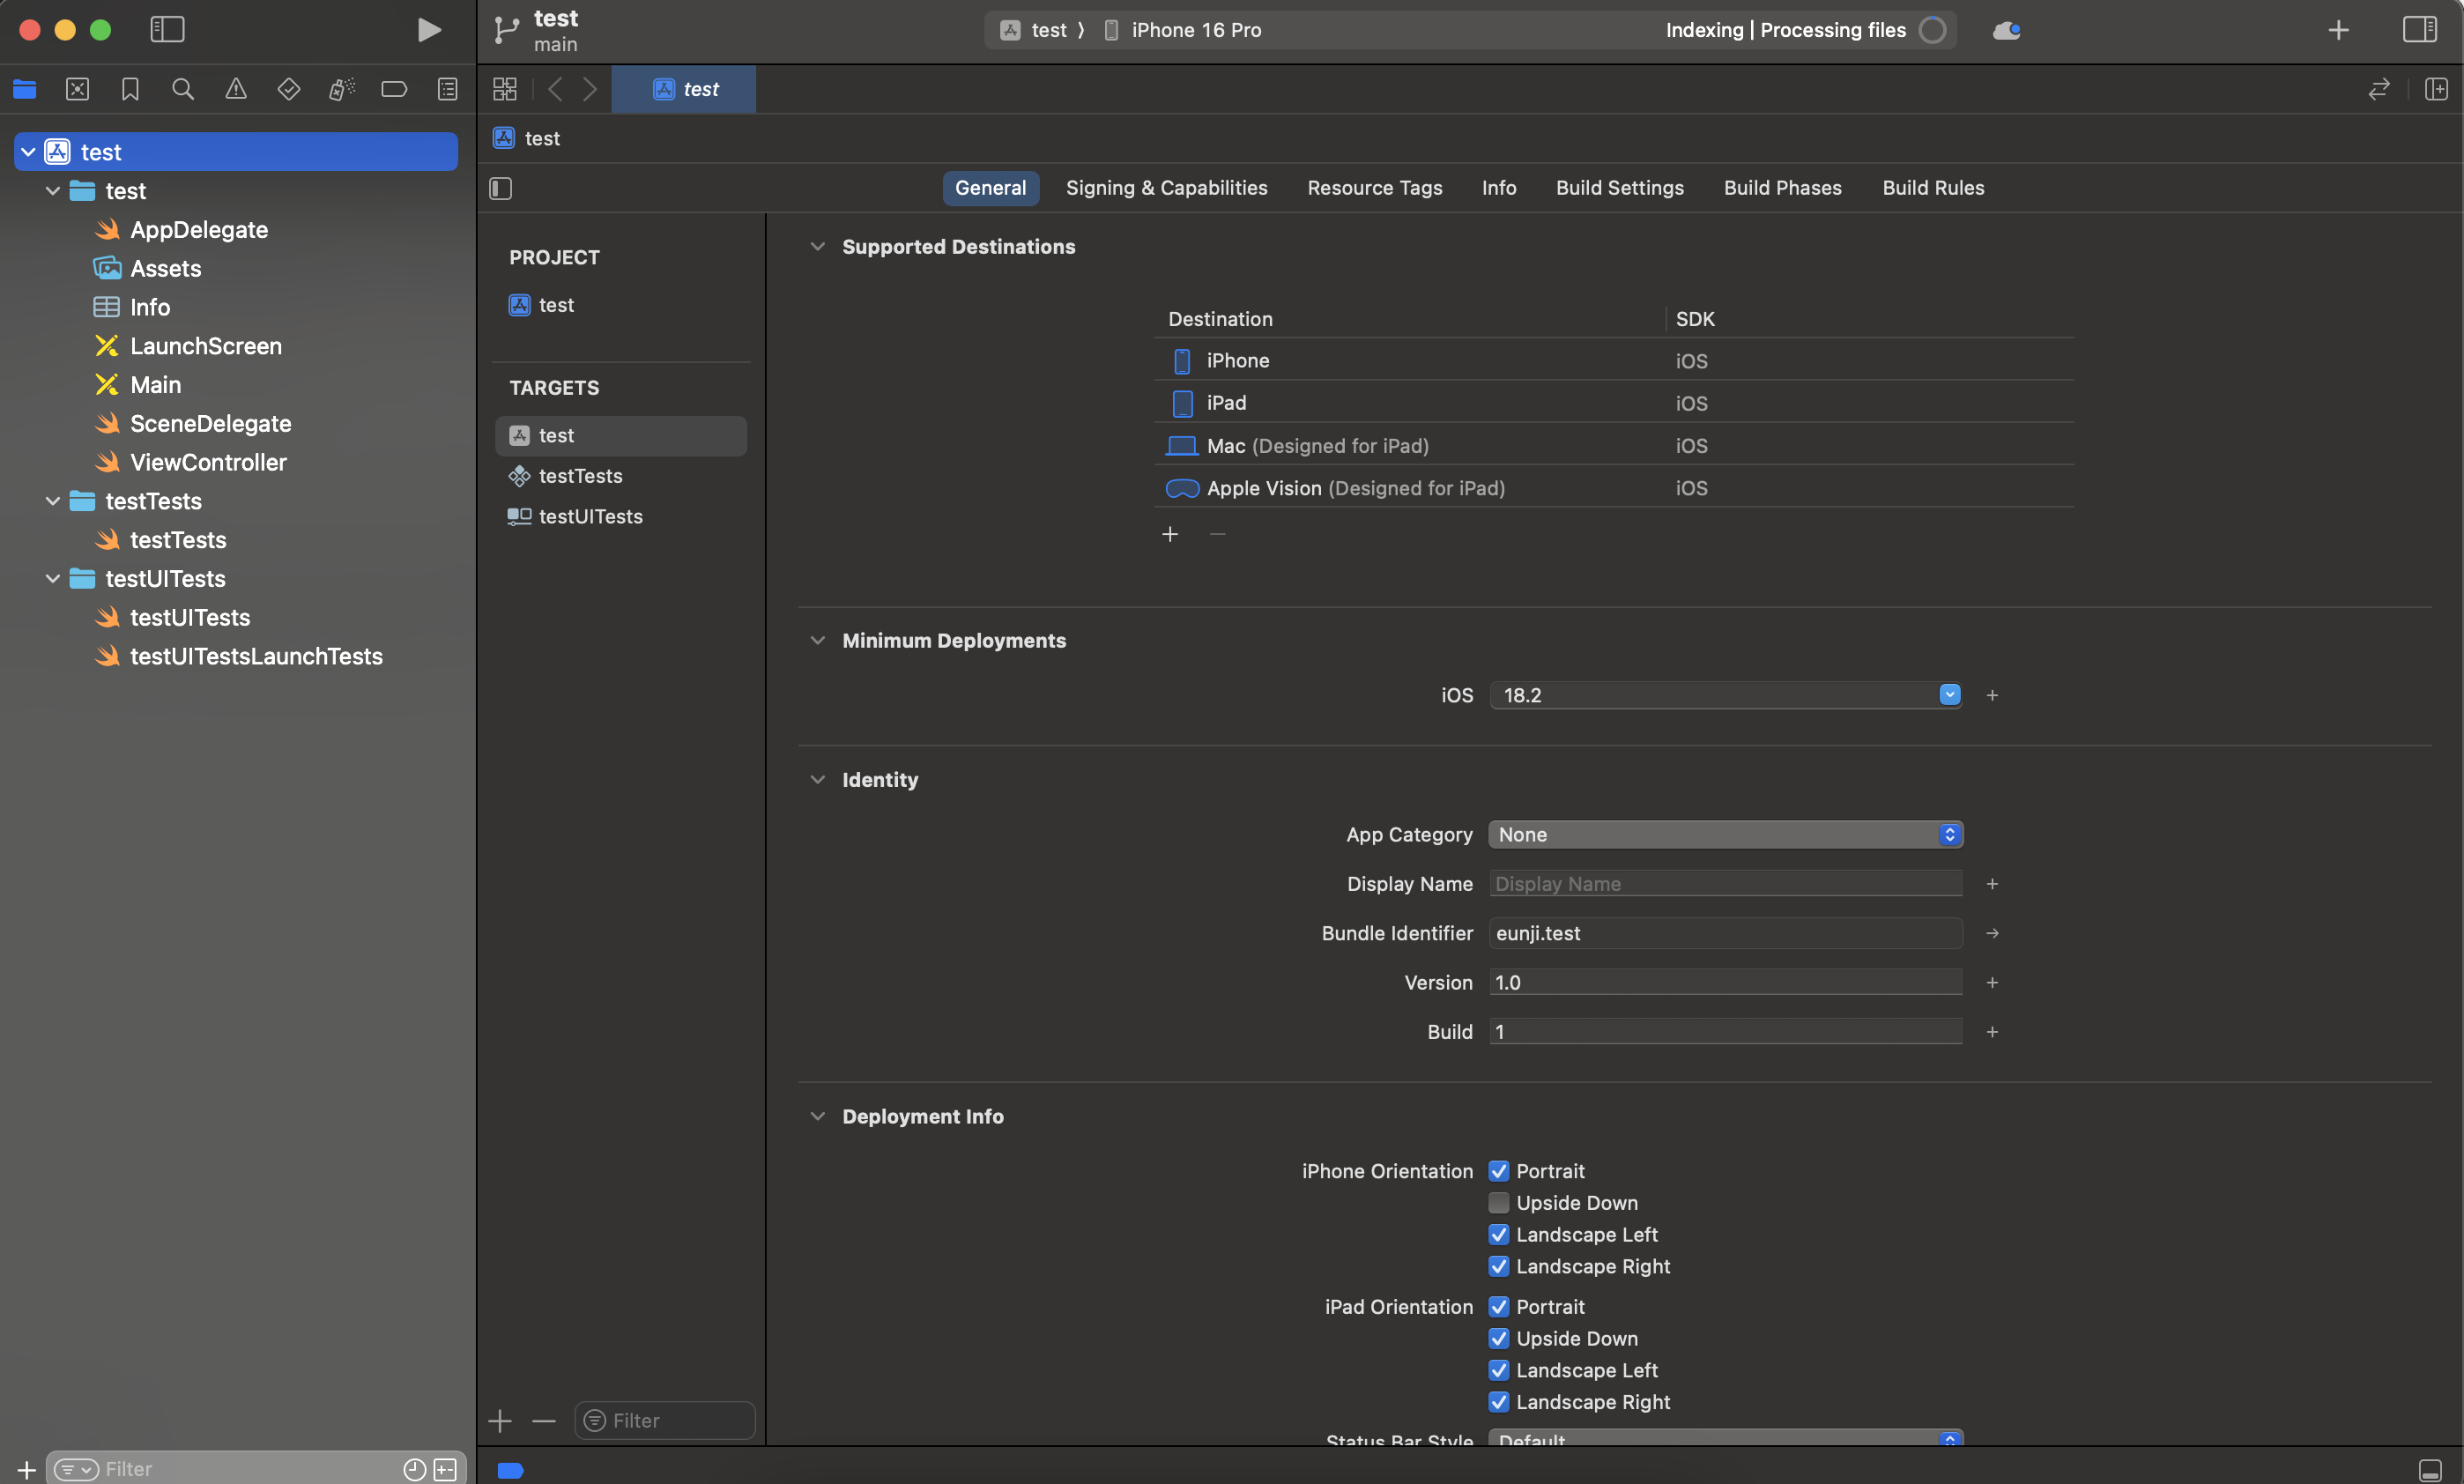Open the Find navigator magnifier icon

coord(183,89)
